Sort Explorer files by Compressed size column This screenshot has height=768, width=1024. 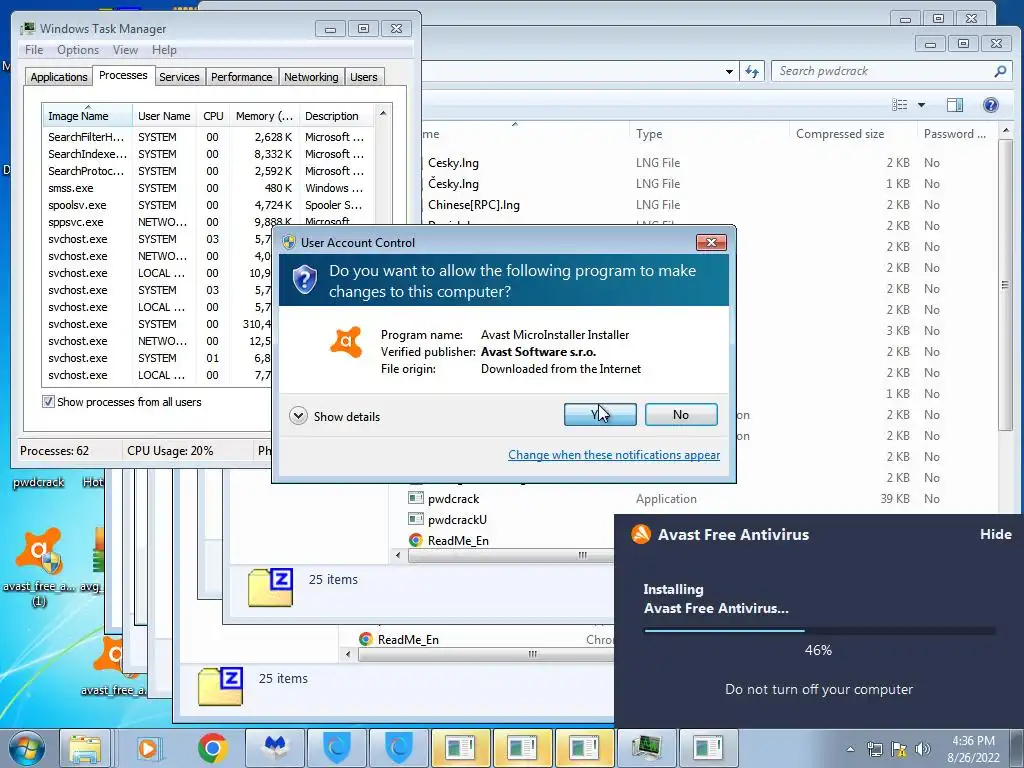pos(852,133)
